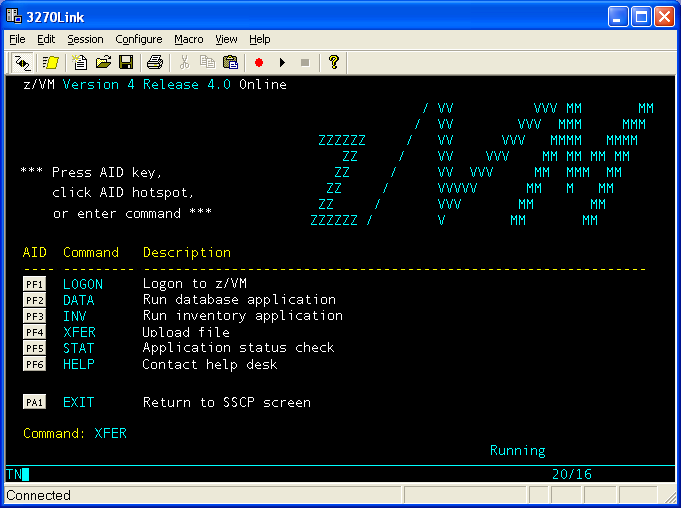Click the 'Connected' status bar text
The image size is (686, 508).
(38, 495)
